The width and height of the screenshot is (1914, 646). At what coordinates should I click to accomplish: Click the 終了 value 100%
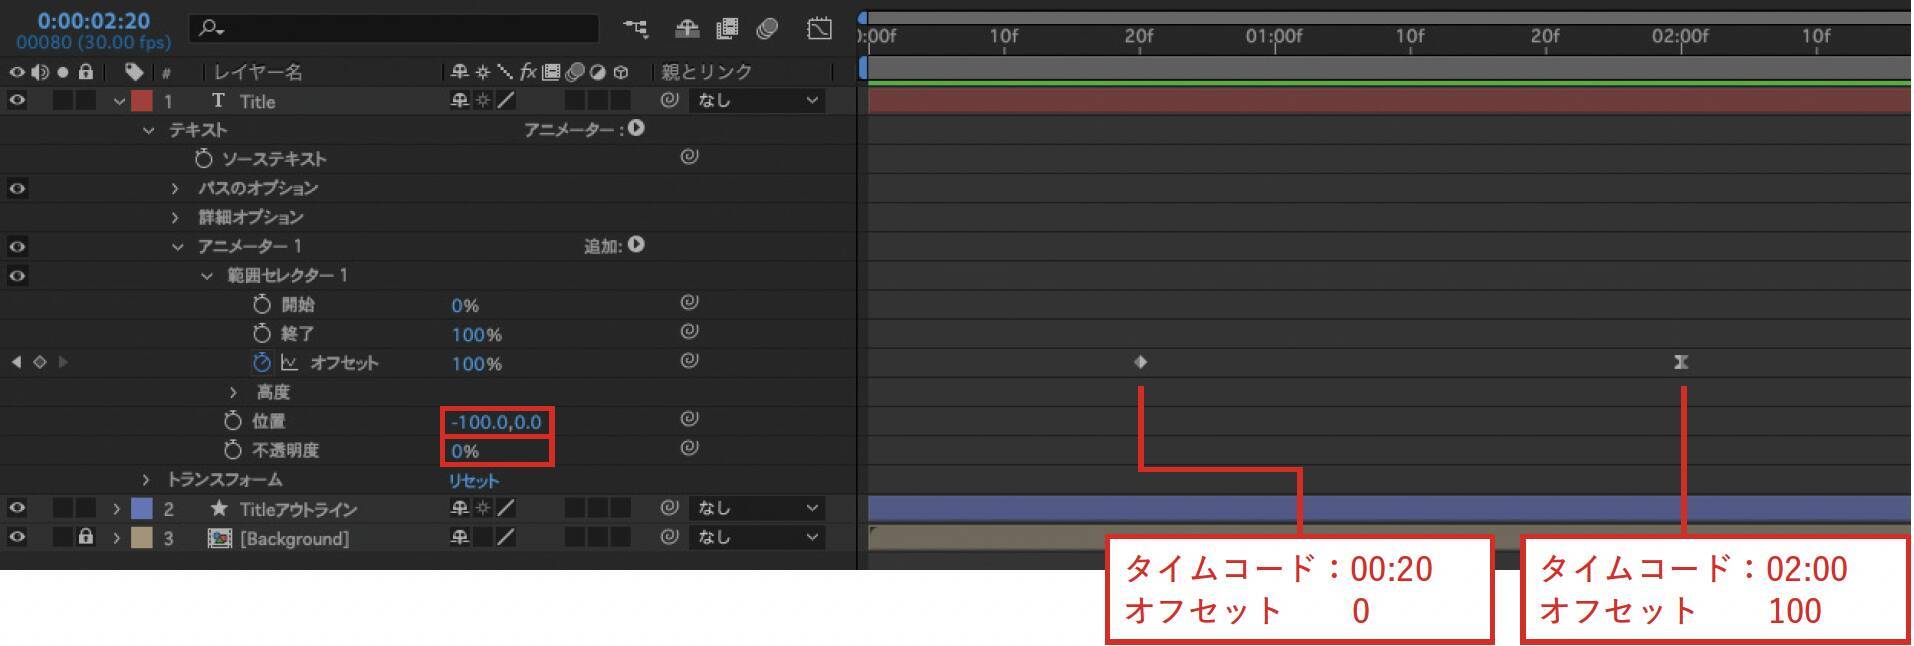click(477, 334)
